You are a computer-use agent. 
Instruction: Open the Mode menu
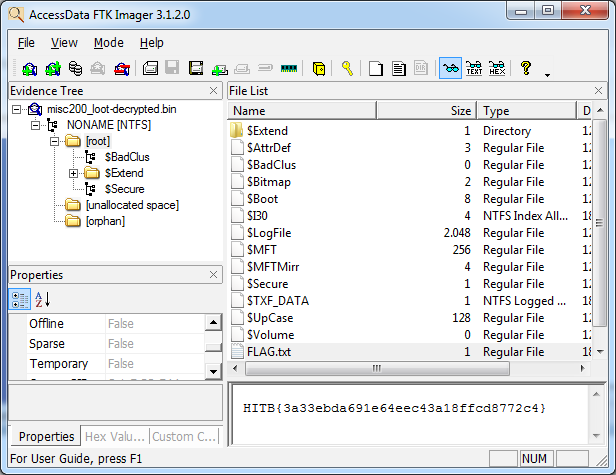(108, 43)
